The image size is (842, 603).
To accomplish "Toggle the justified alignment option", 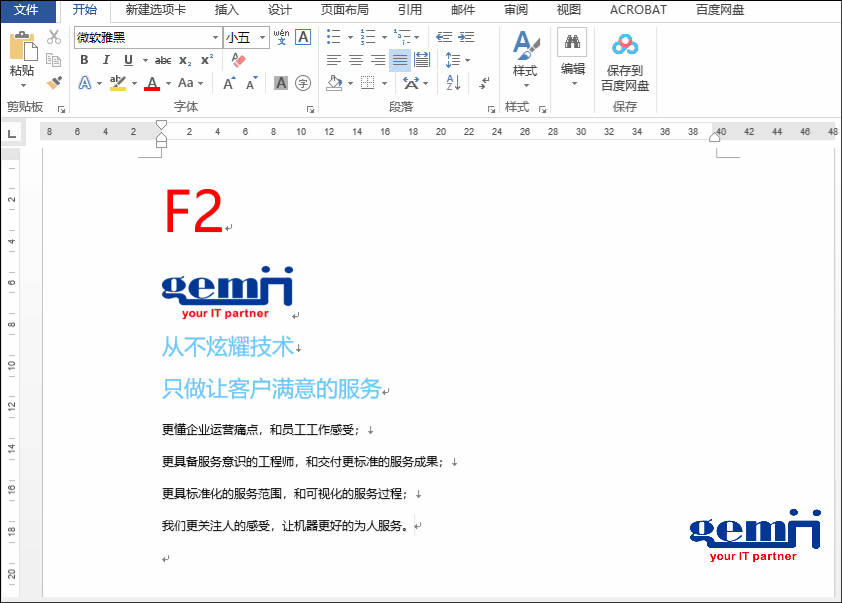I will pos(399,59).
